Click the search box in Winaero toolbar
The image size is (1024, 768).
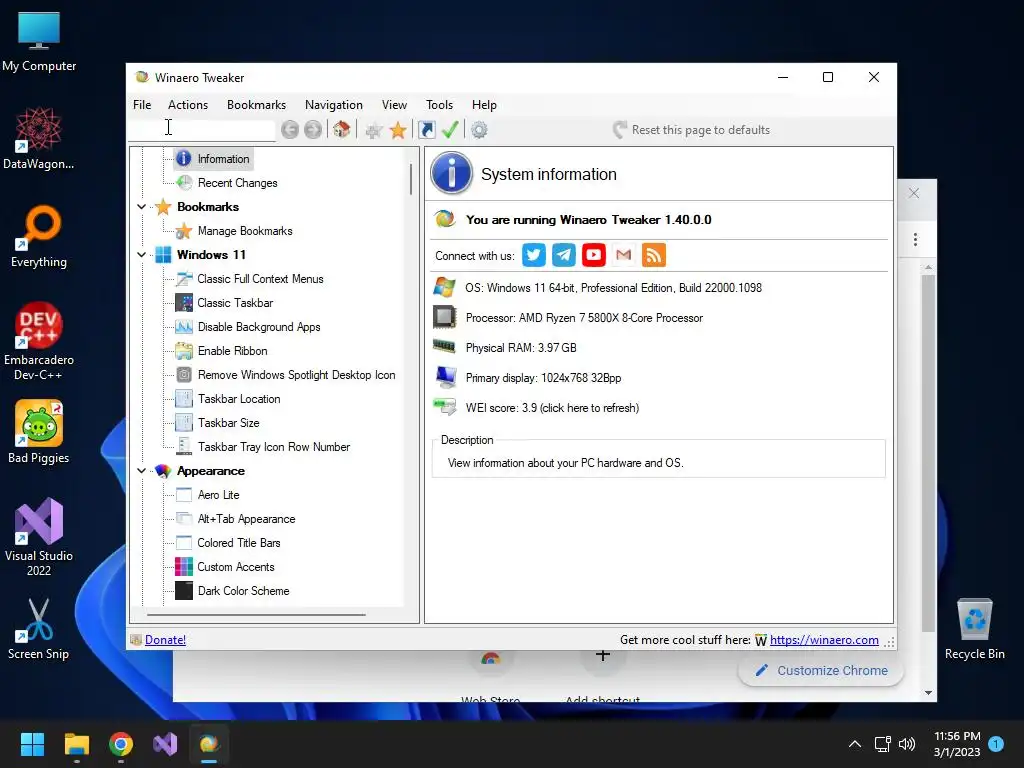click(202, 129)
